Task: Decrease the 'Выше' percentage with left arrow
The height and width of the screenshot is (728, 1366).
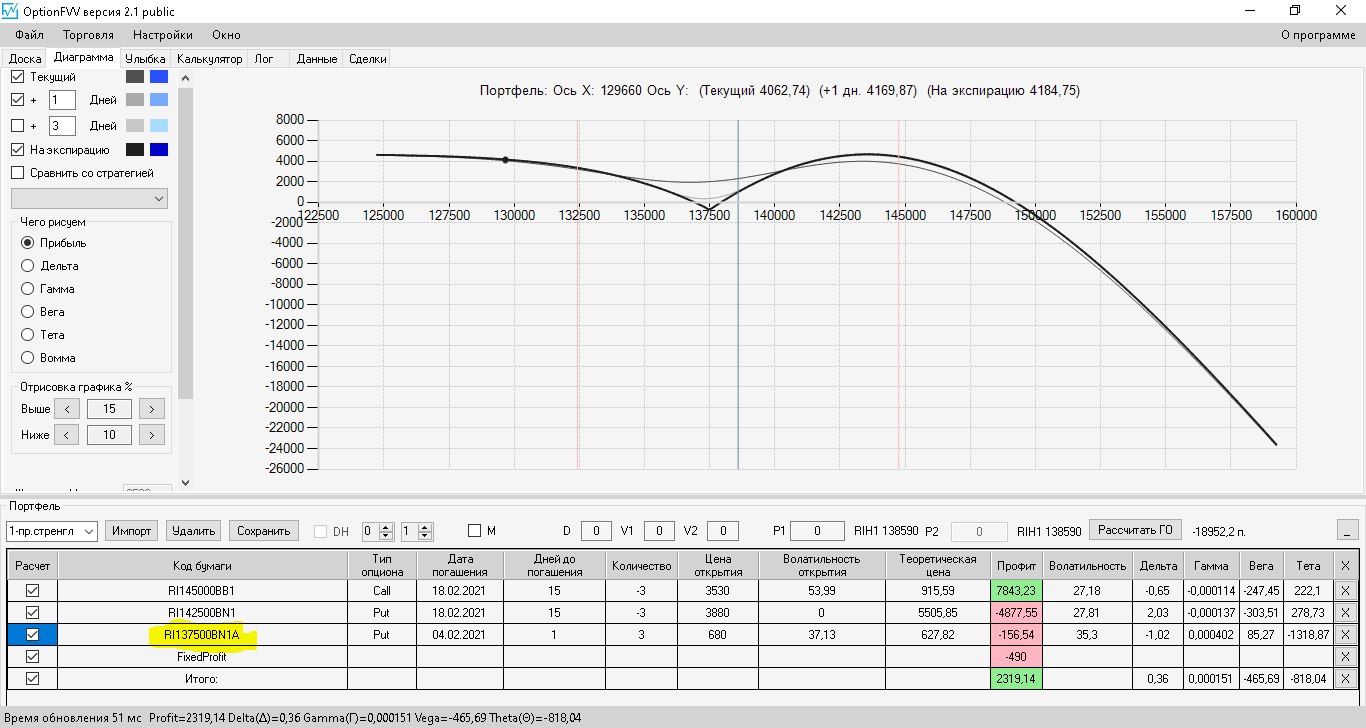Action: tap(66, 408)
